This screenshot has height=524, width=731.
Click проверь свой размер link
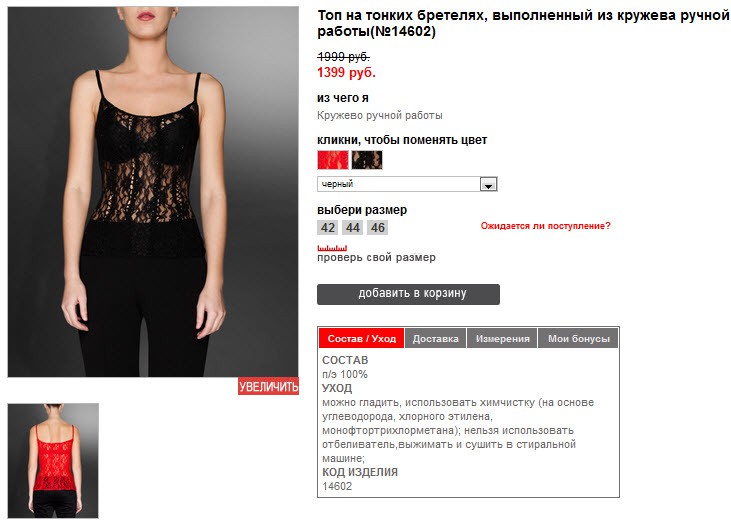coord(377,257)
